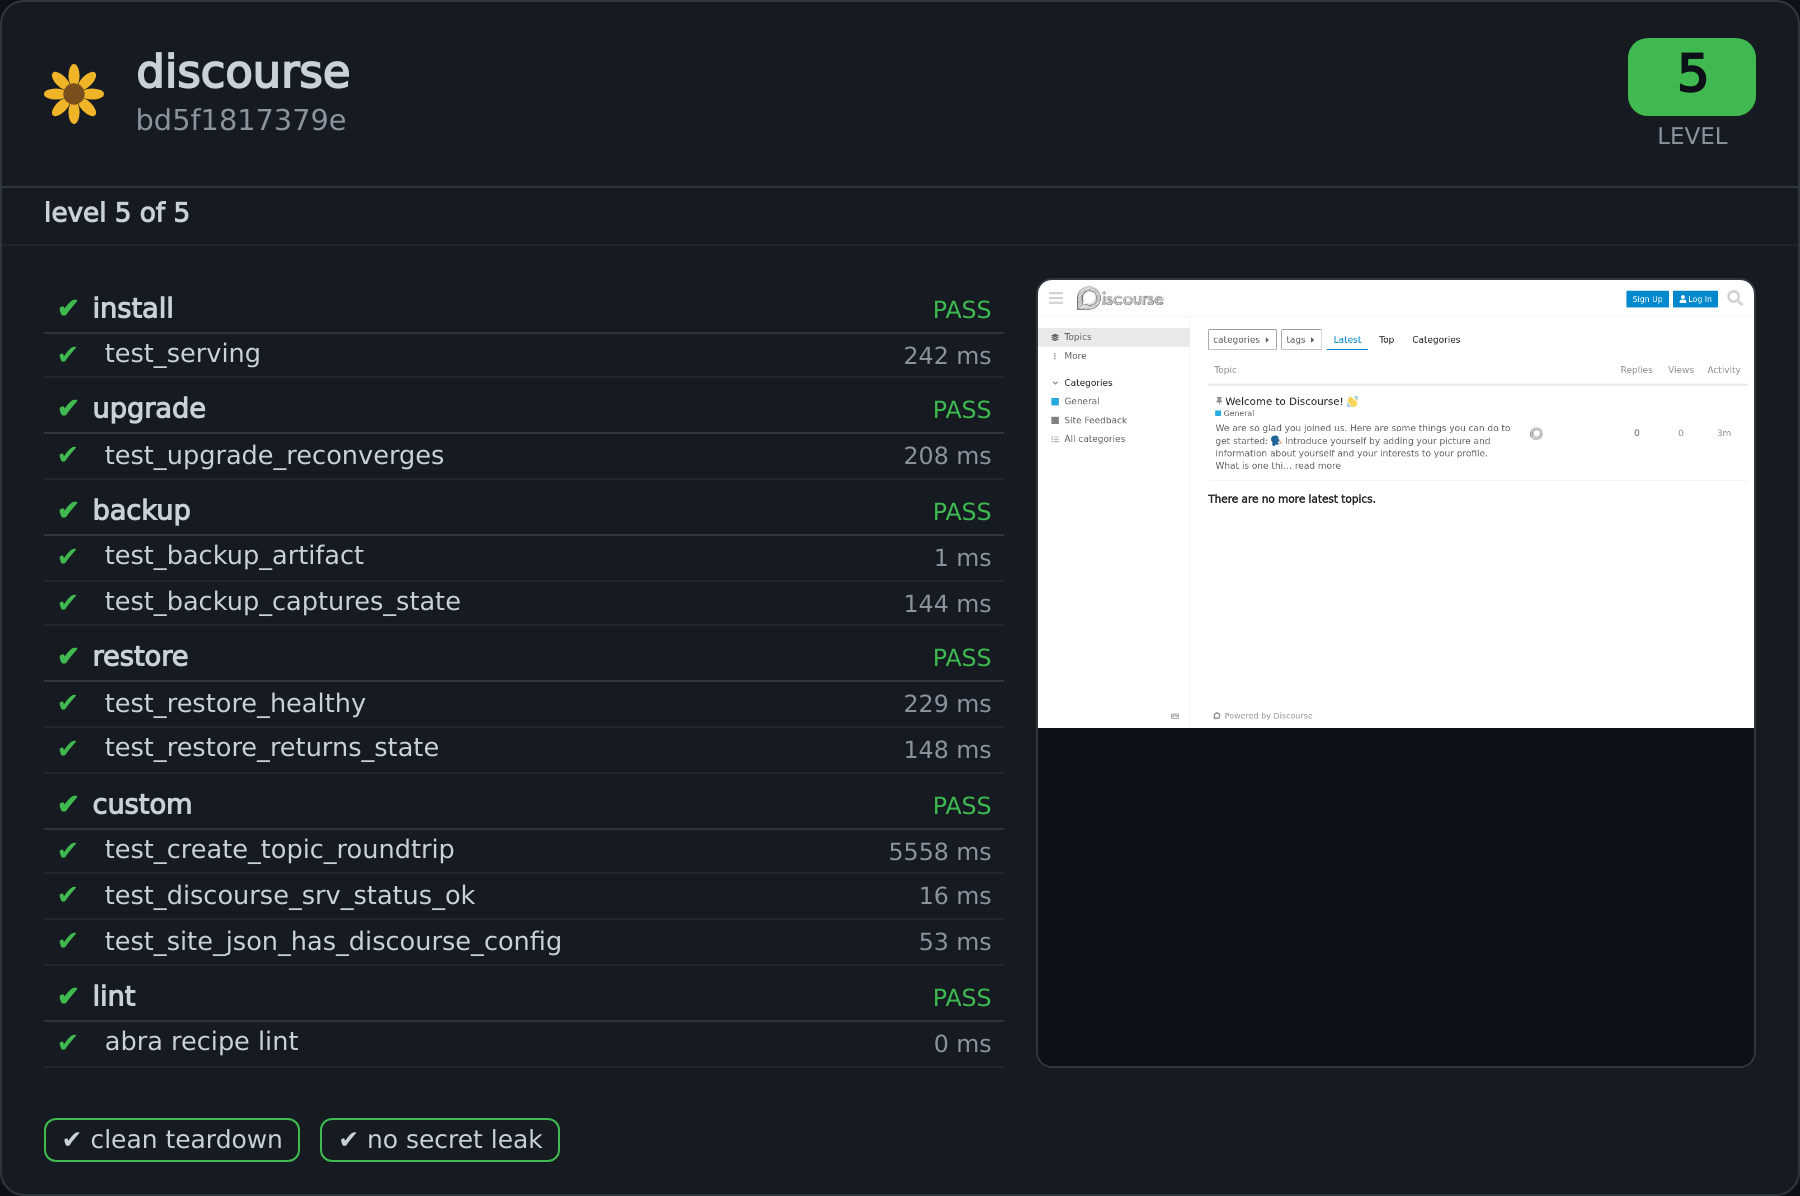Viewport: 1800px width, 1196px height.
Task: Click the check mark next to abra recipe lint
Action: pos(68,1042)
